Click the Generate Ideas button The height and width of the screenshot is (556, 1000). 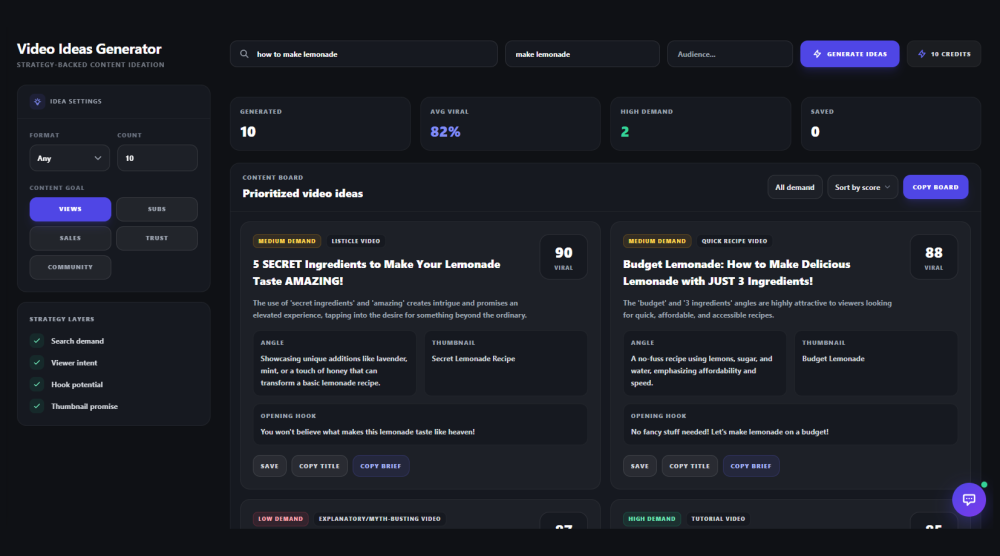(x=849, y=54)
